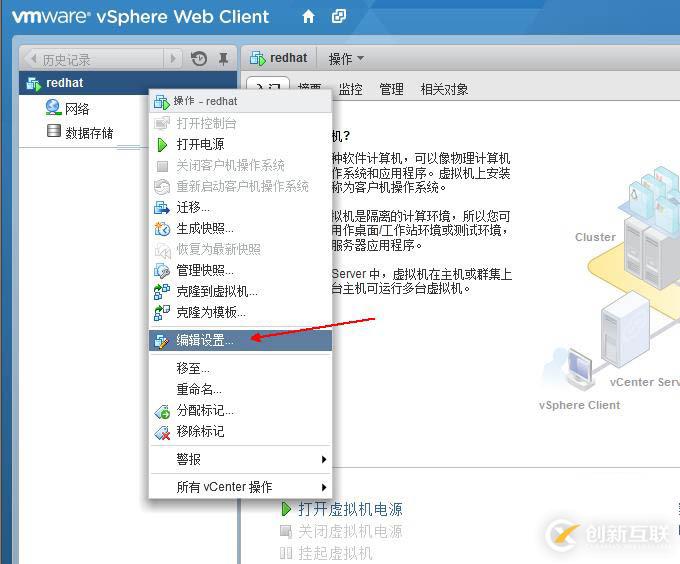Click the manage snapshots icon
Screen dimensions: 680x564
coord(162,271)
